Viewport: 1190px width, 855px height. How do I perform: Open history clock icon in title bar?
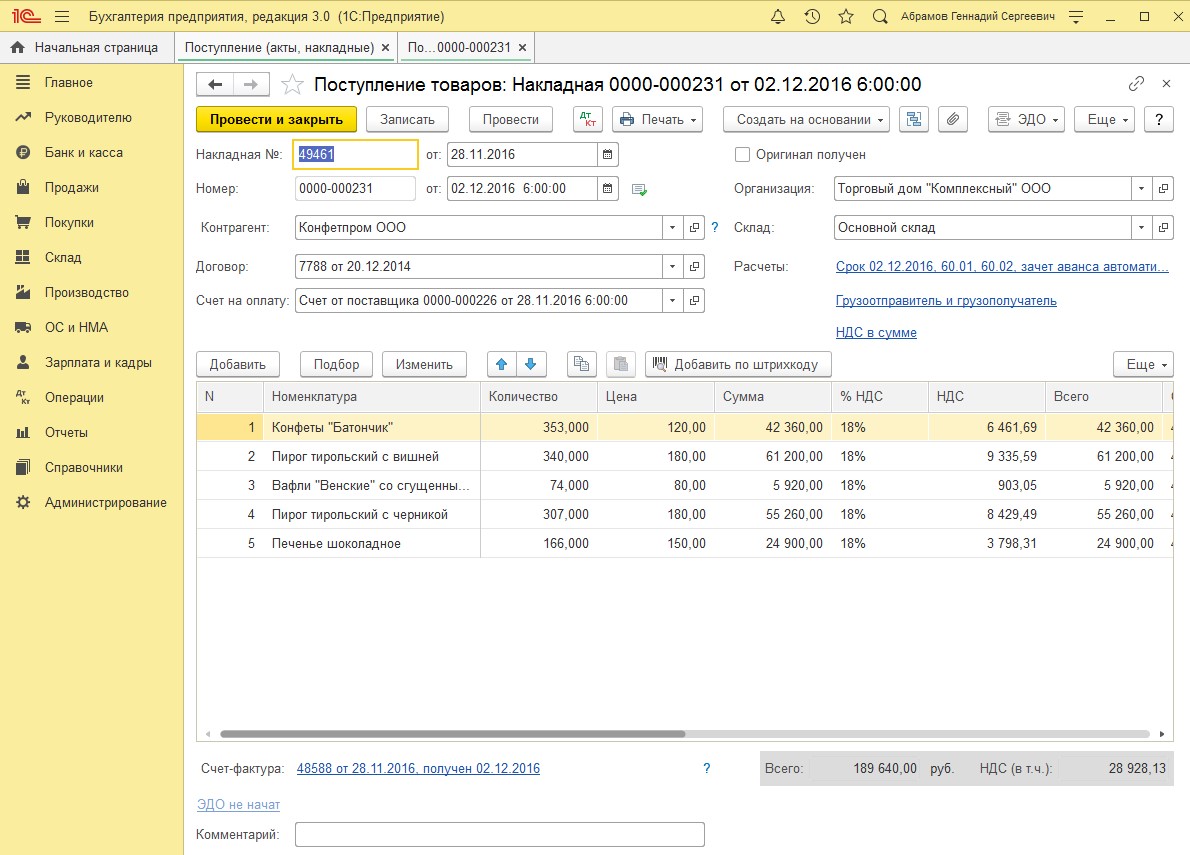click(812, 17)
